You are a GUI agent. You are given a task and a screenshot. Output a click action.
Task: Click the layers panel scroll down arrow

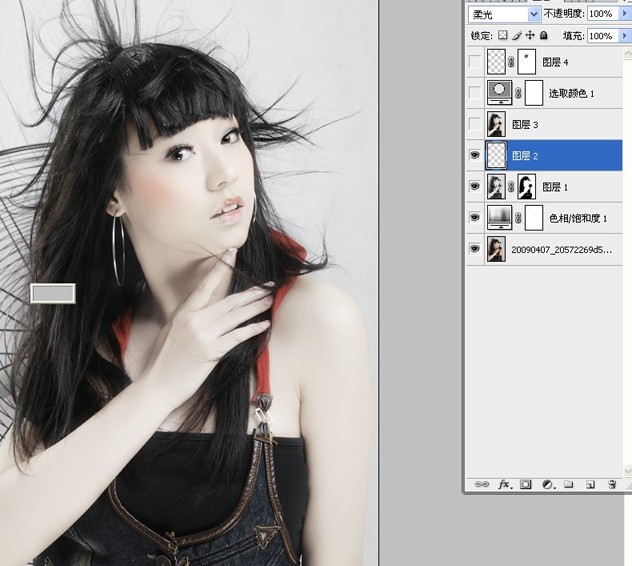[x=628, y=470]
